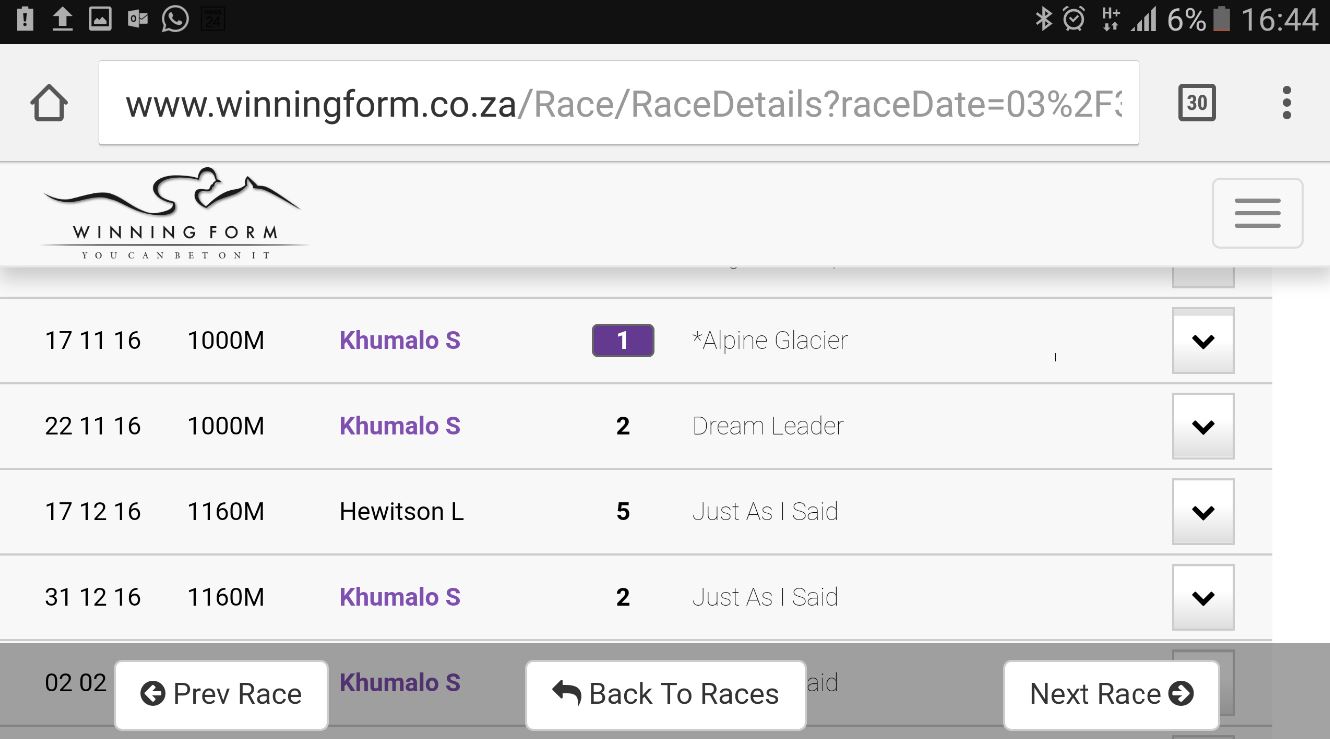This screenshot has width=1330, height=739.
Task: Go to Next Race
Action: click(1111, 695)
